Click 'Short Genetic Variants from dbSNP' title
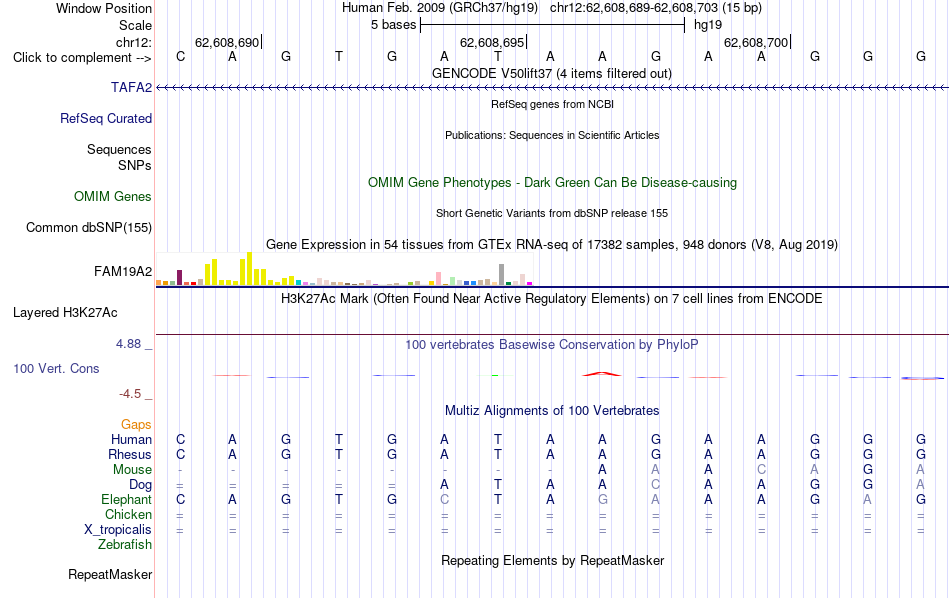 (552, 213)
